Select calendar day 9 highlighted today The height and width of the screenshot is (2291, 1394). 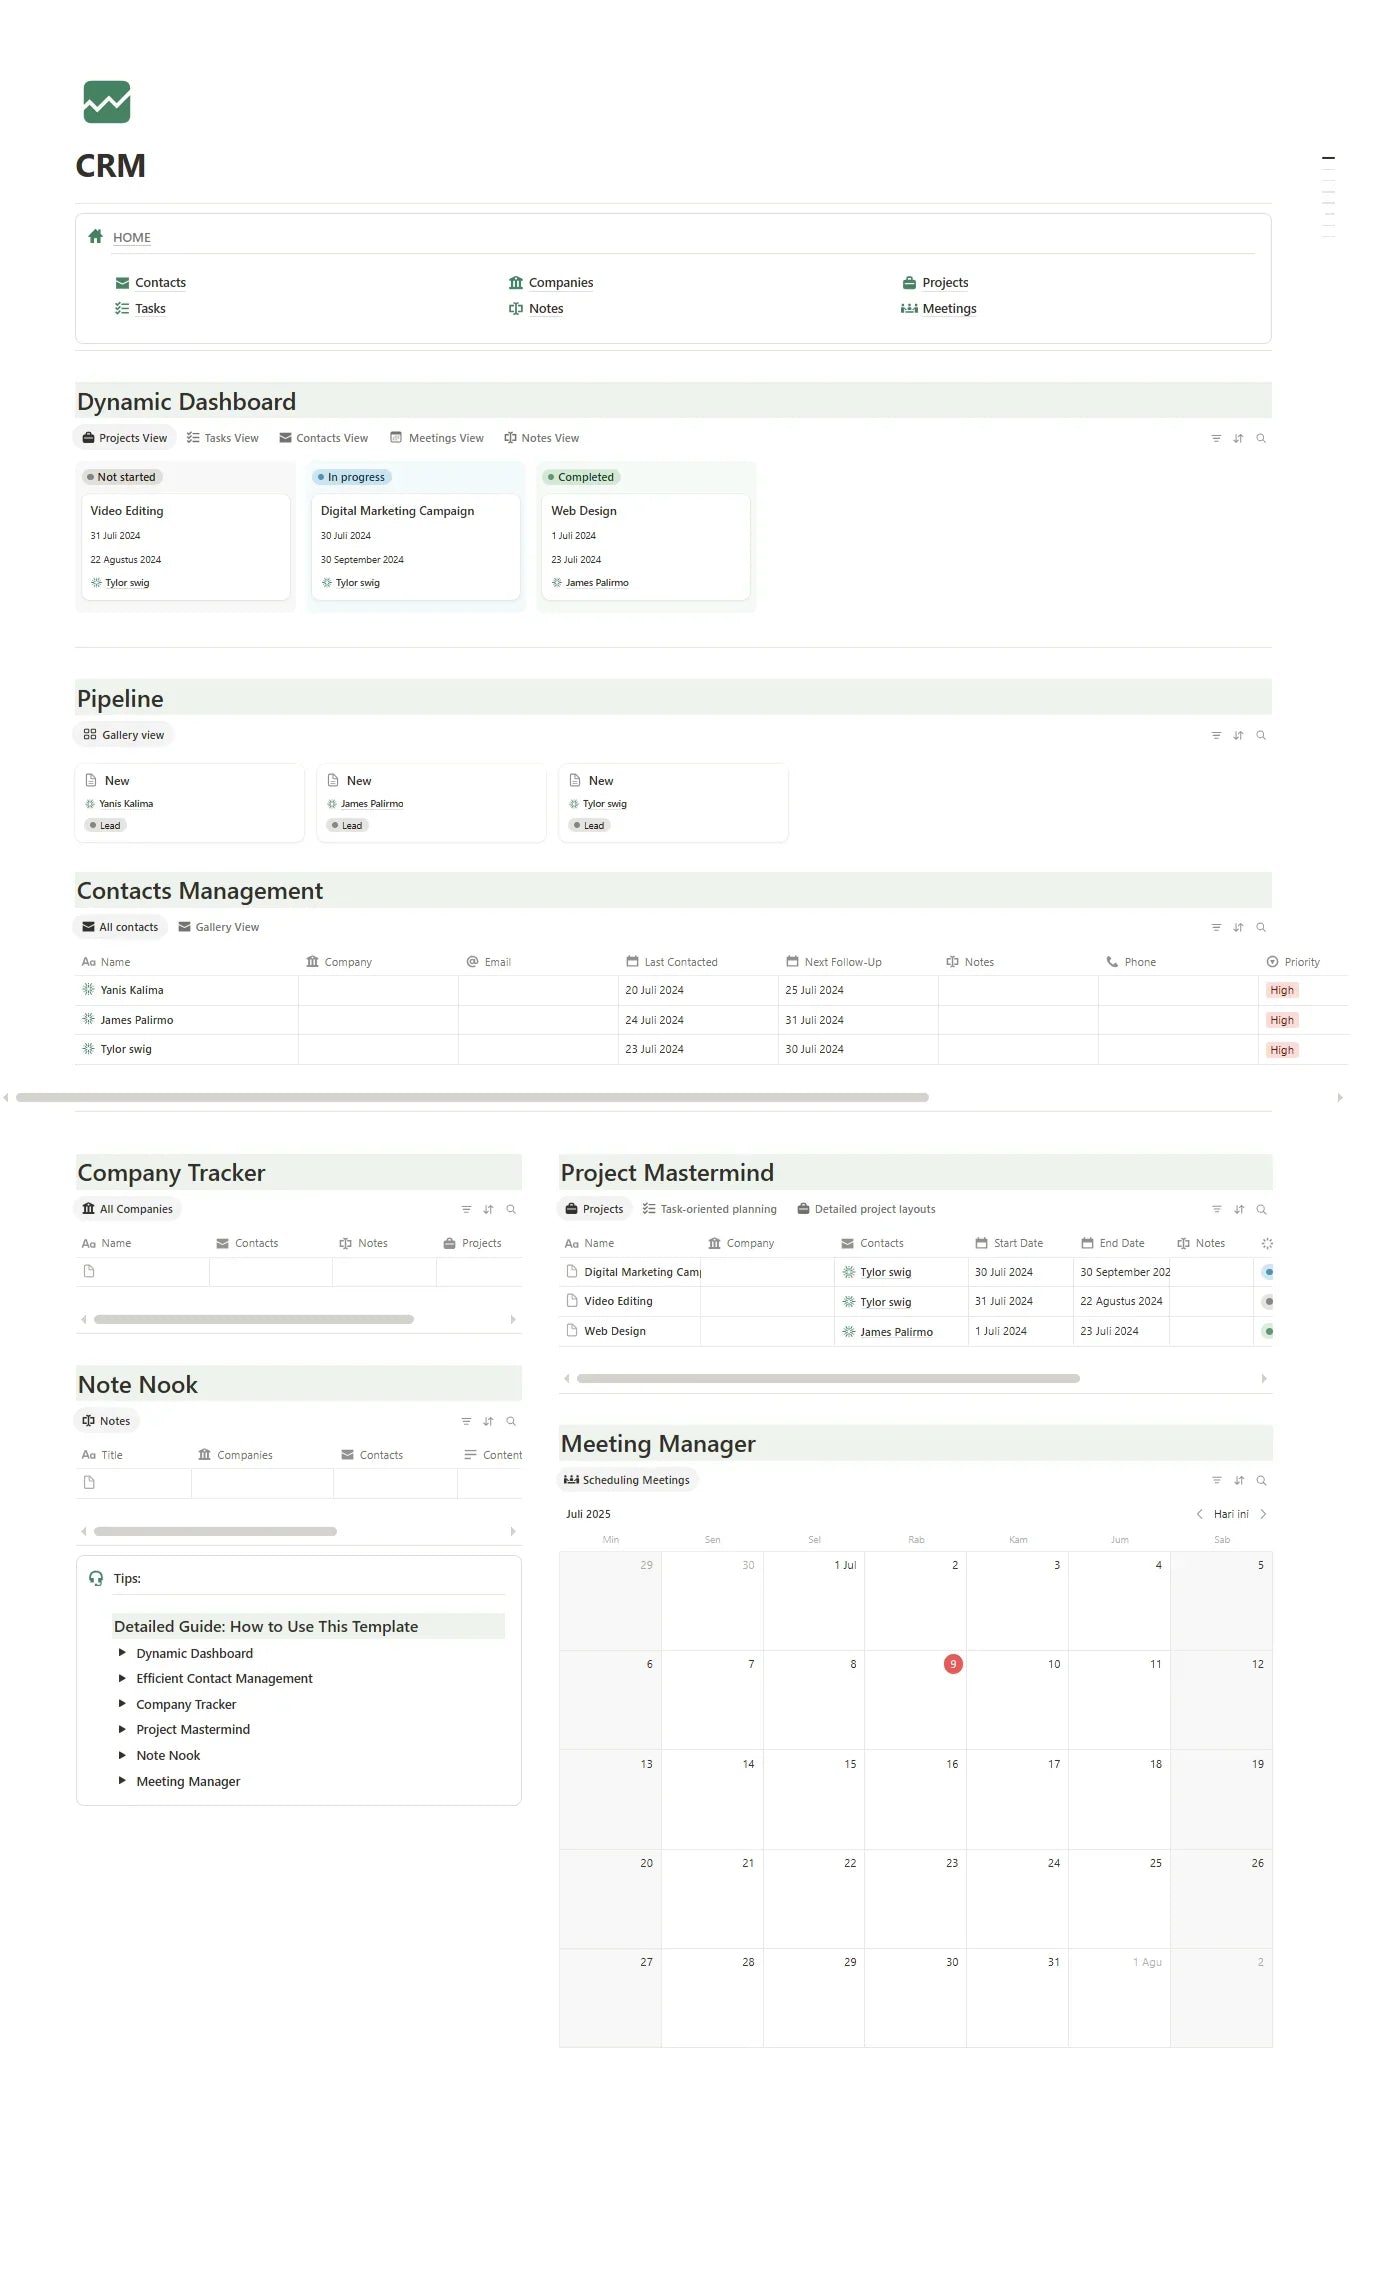coord(953,1664)
